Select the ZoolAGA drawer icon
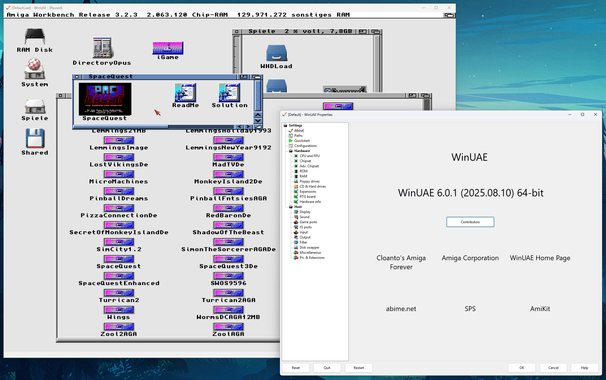The height and width of the screenshot is (380, 606). pyautogui.click(x=228, y=327)
